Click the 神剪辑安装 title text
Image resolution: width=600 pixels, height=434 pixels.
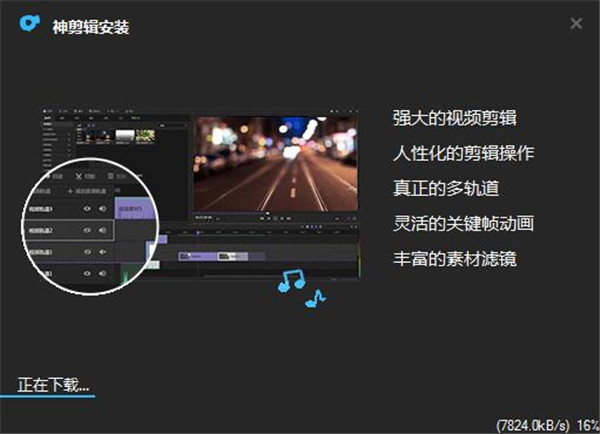pyautogui.click(x=91, y=27)
